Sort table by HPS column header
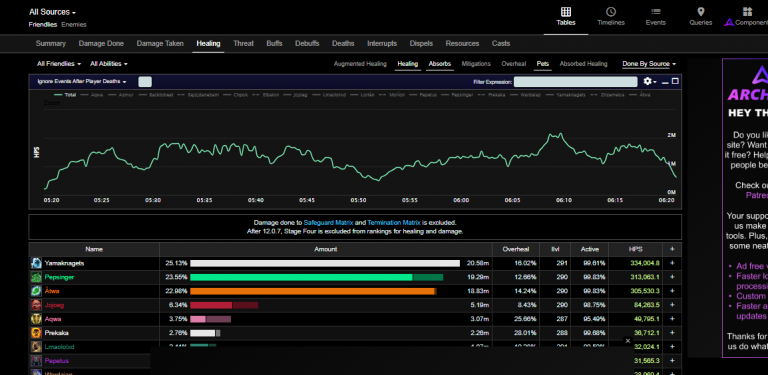The height and width of the screenshot is (375, 768). tap(636, 249)
